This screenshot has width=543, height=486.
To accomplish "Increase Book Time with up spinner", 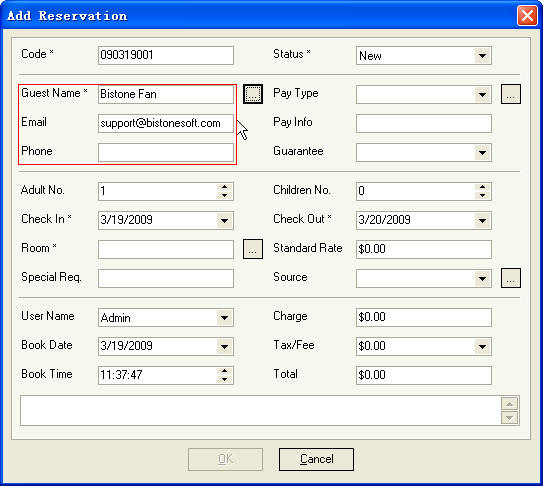I will 224,371.
